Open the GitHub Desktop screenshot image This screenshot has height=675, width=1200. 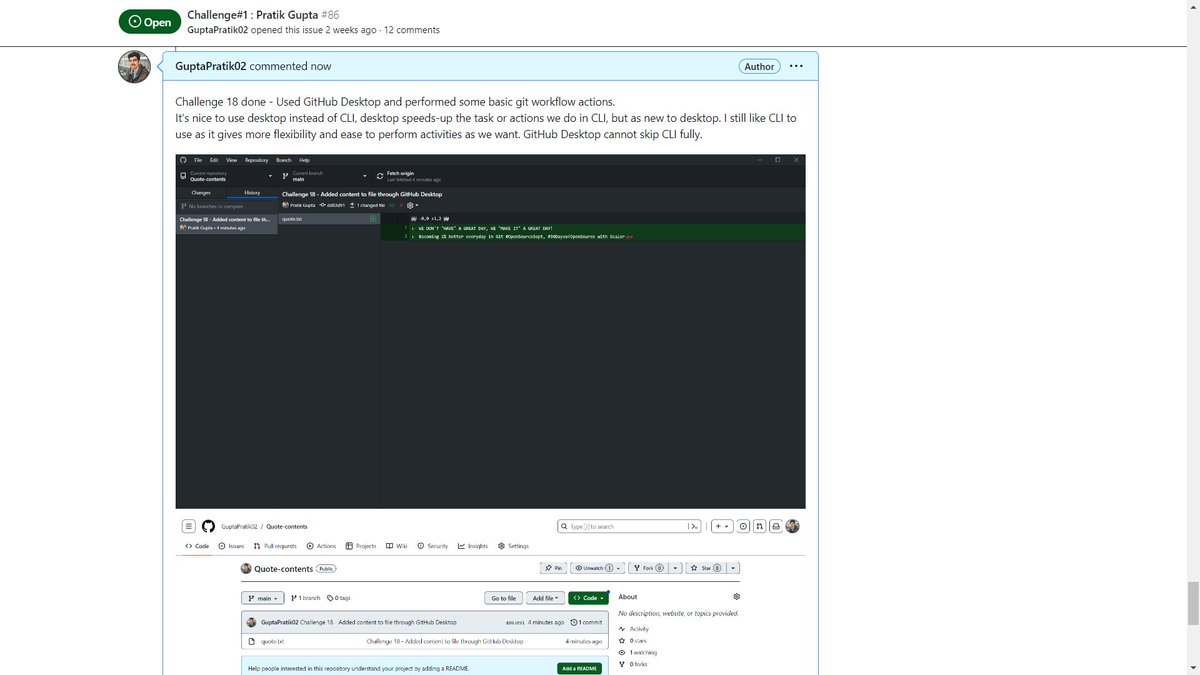coord(490,331)
